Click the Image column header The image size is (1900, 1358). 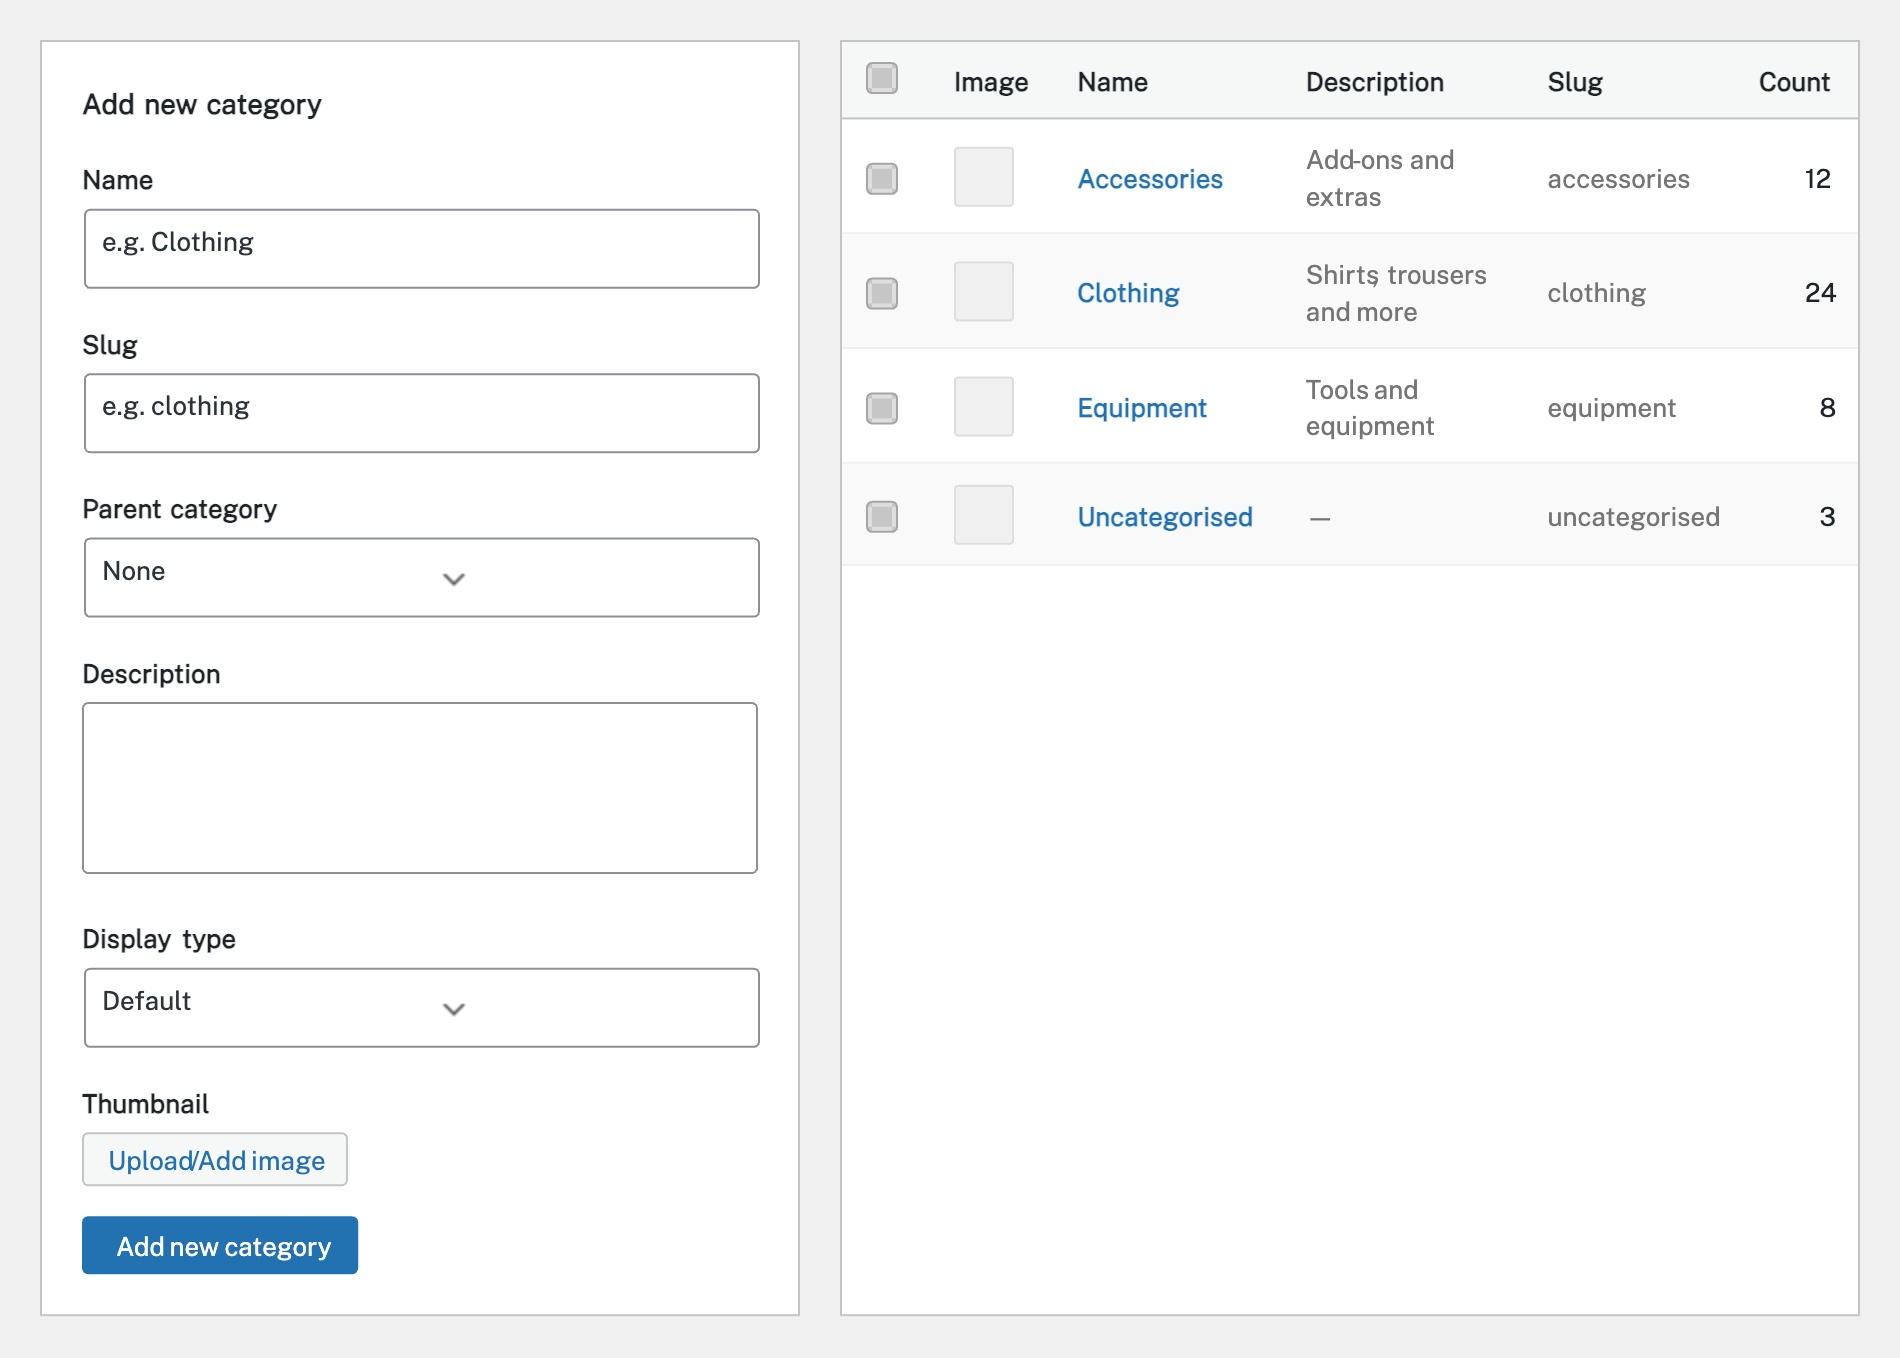click(991, 82)
